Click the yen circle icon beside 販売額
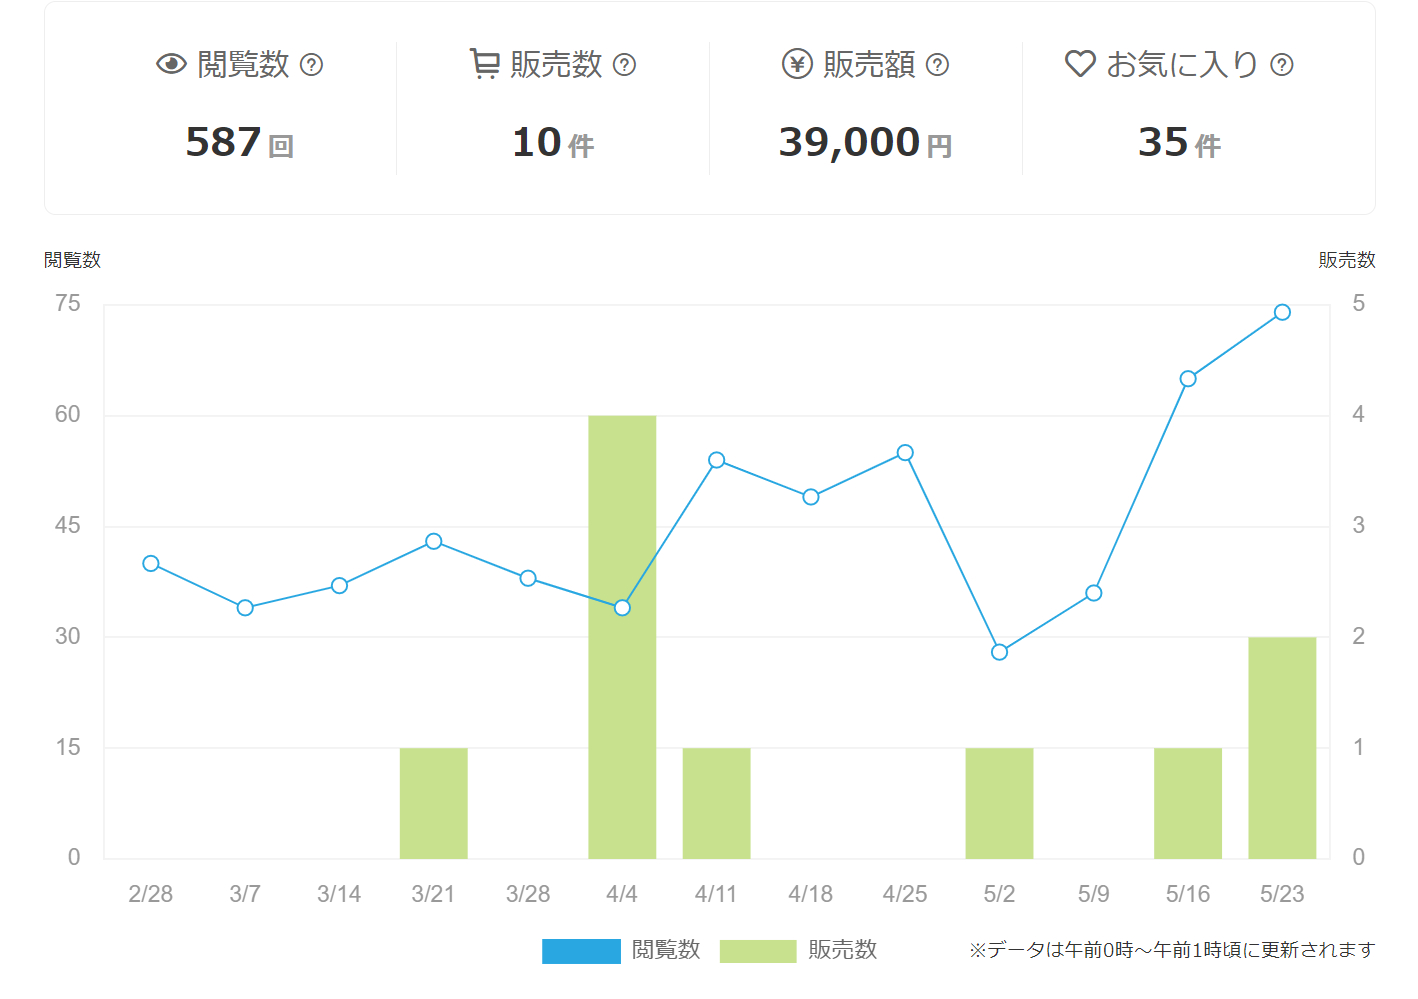This screenshot has width=1418, height=999. coord(797,65)
